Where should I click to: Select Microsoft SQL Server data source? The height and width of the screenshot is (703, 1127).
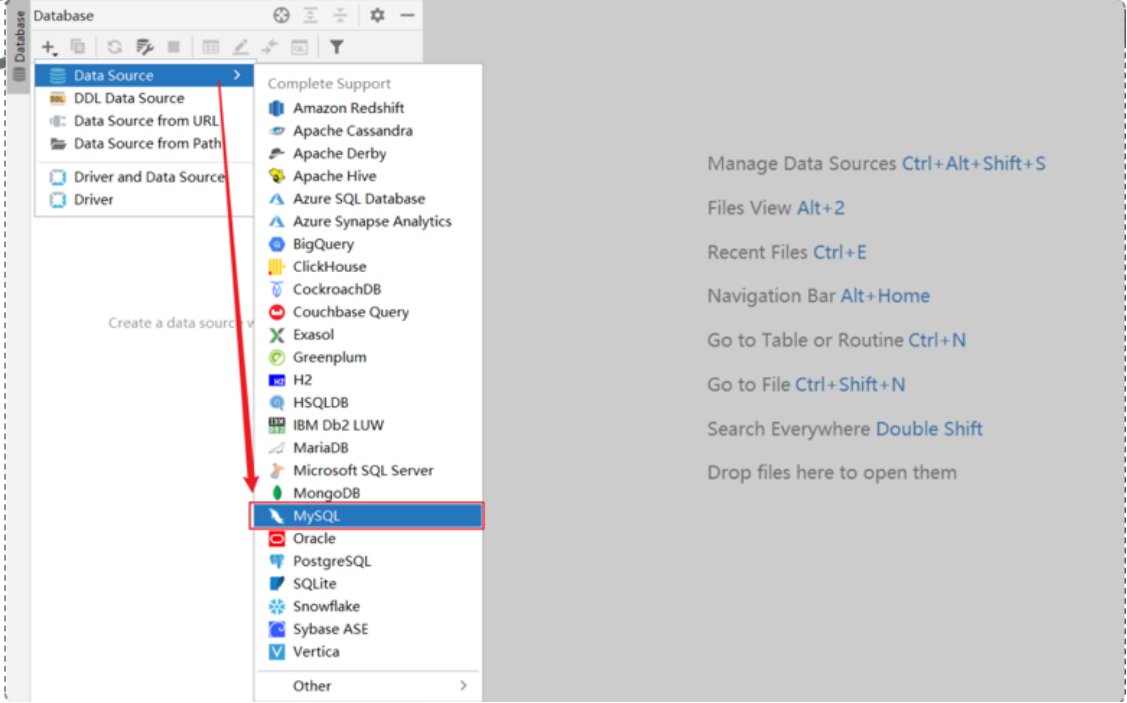pyautogui.click(x=368, y=471)
